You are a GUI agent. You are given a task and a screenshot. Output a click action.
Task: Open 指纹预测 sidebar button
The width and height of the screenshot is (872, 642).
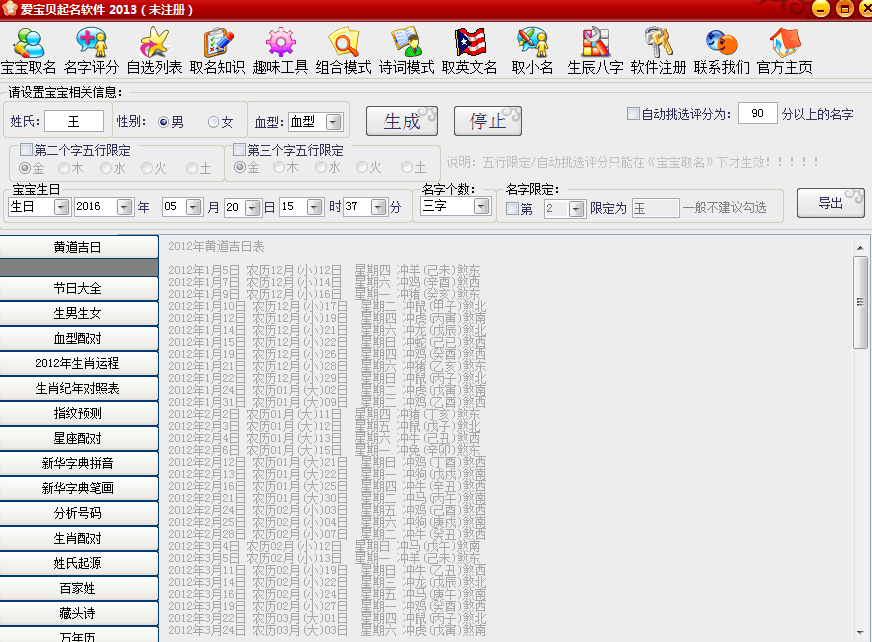pyautogui.click(x=79, y=413)
